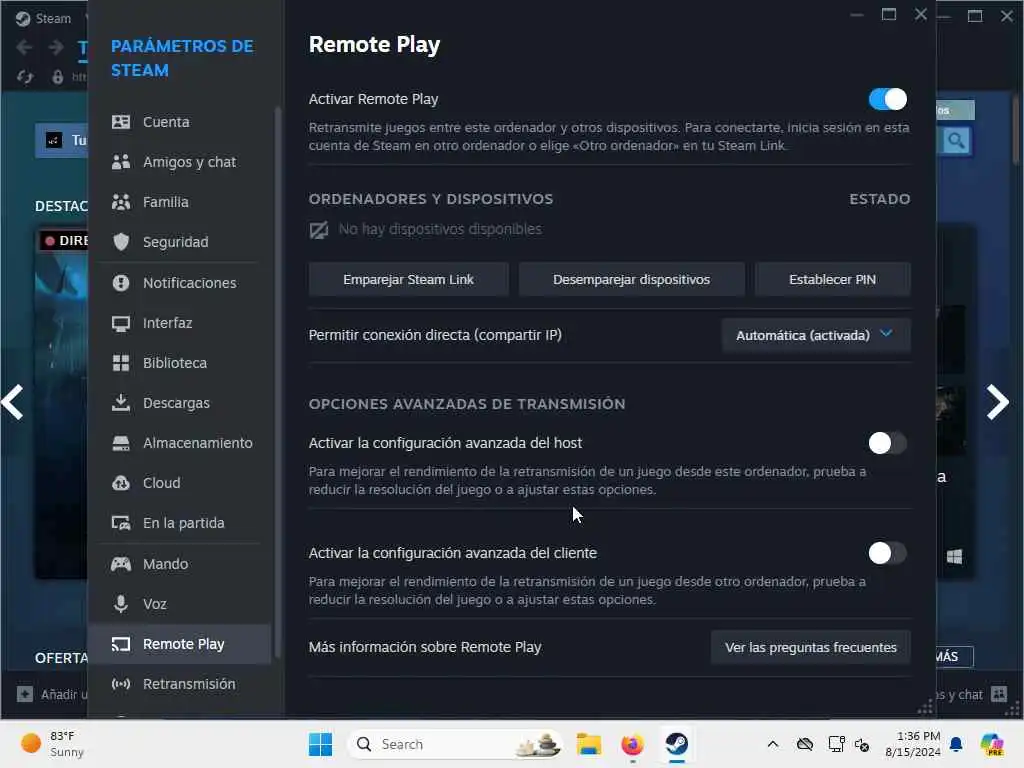Click the Copilot icon in the taskbar
The width and height of the screenshot is (1024, 768).
(993, 744)
